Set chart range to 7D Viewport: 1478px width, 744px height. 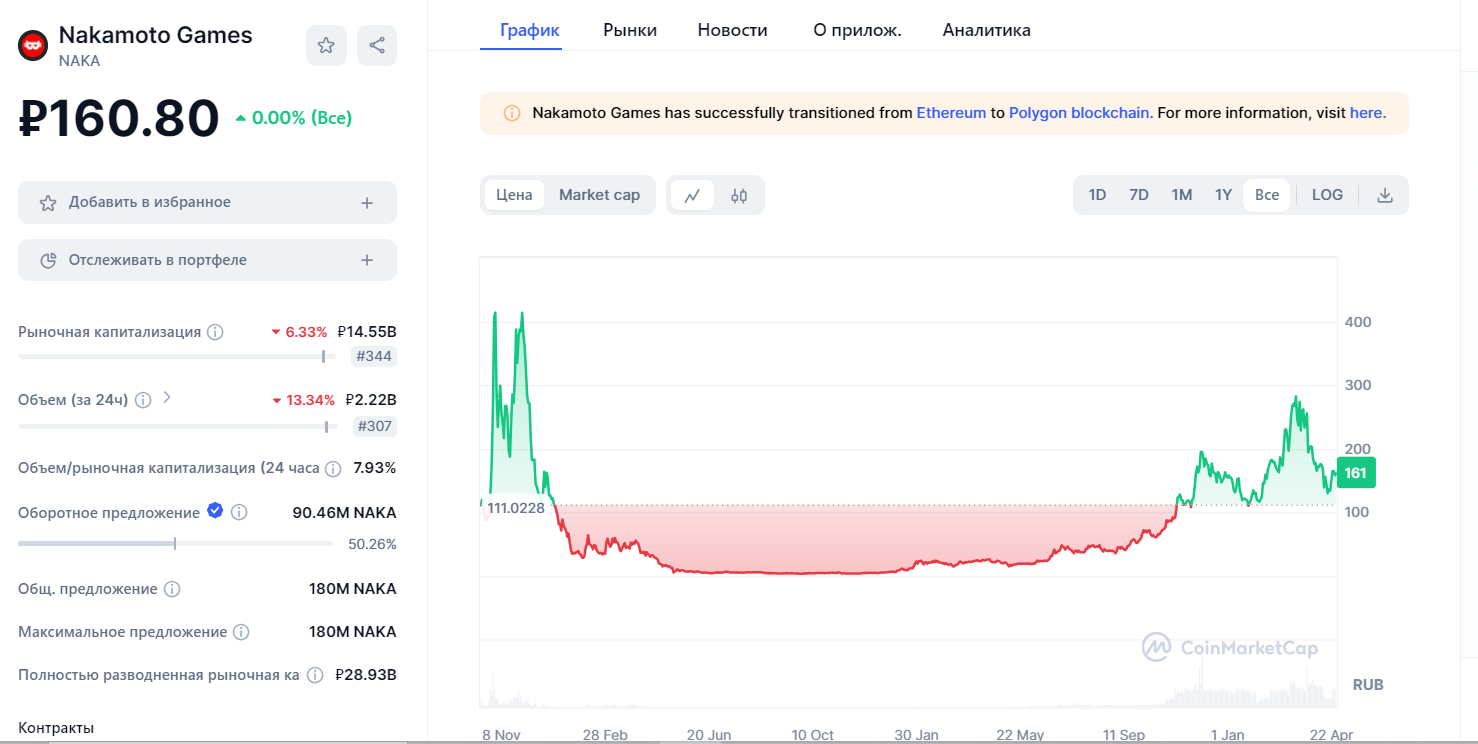coord(1139,195)
